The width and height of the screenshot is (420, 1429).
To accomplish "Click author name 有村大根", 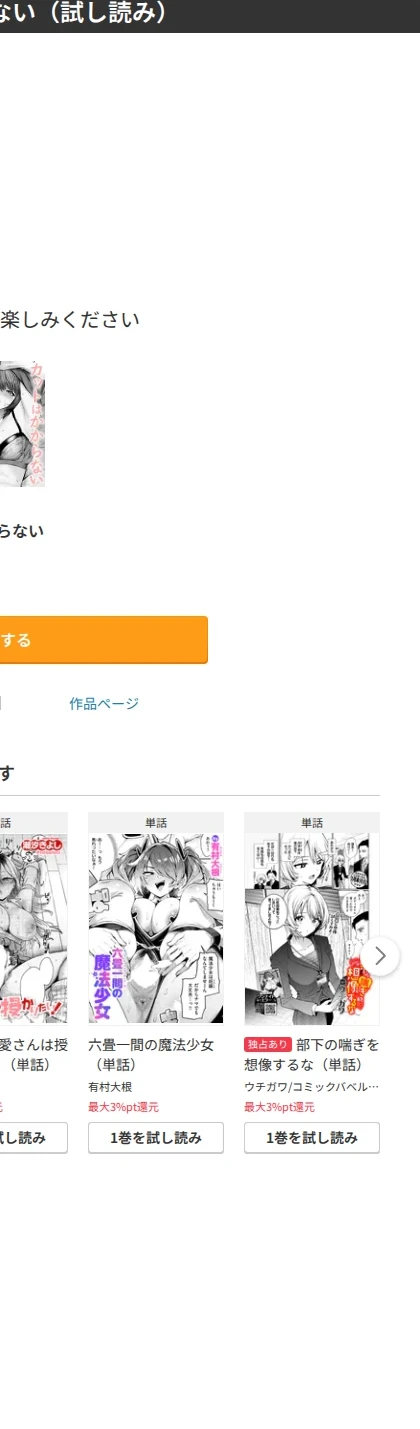I will 110,1087.
